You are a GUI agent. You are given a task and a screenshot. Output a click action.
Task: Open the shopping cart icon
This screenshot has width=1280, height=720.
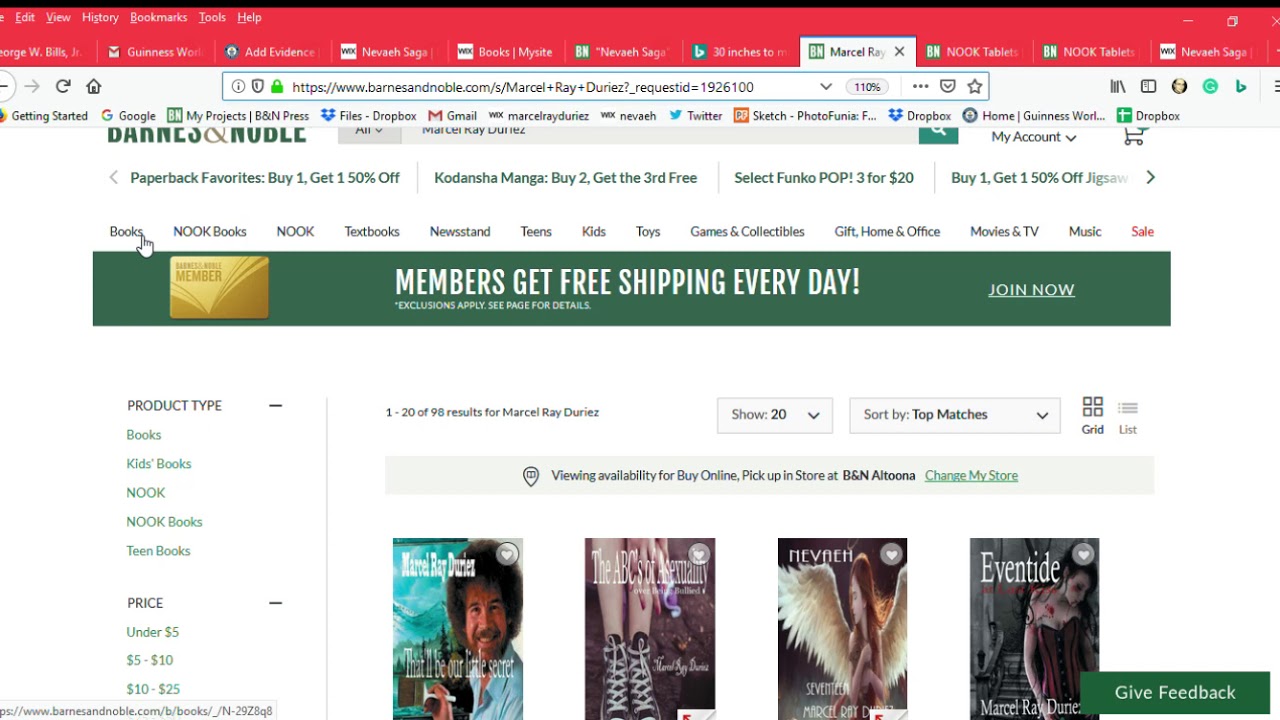pos(1133,137)
